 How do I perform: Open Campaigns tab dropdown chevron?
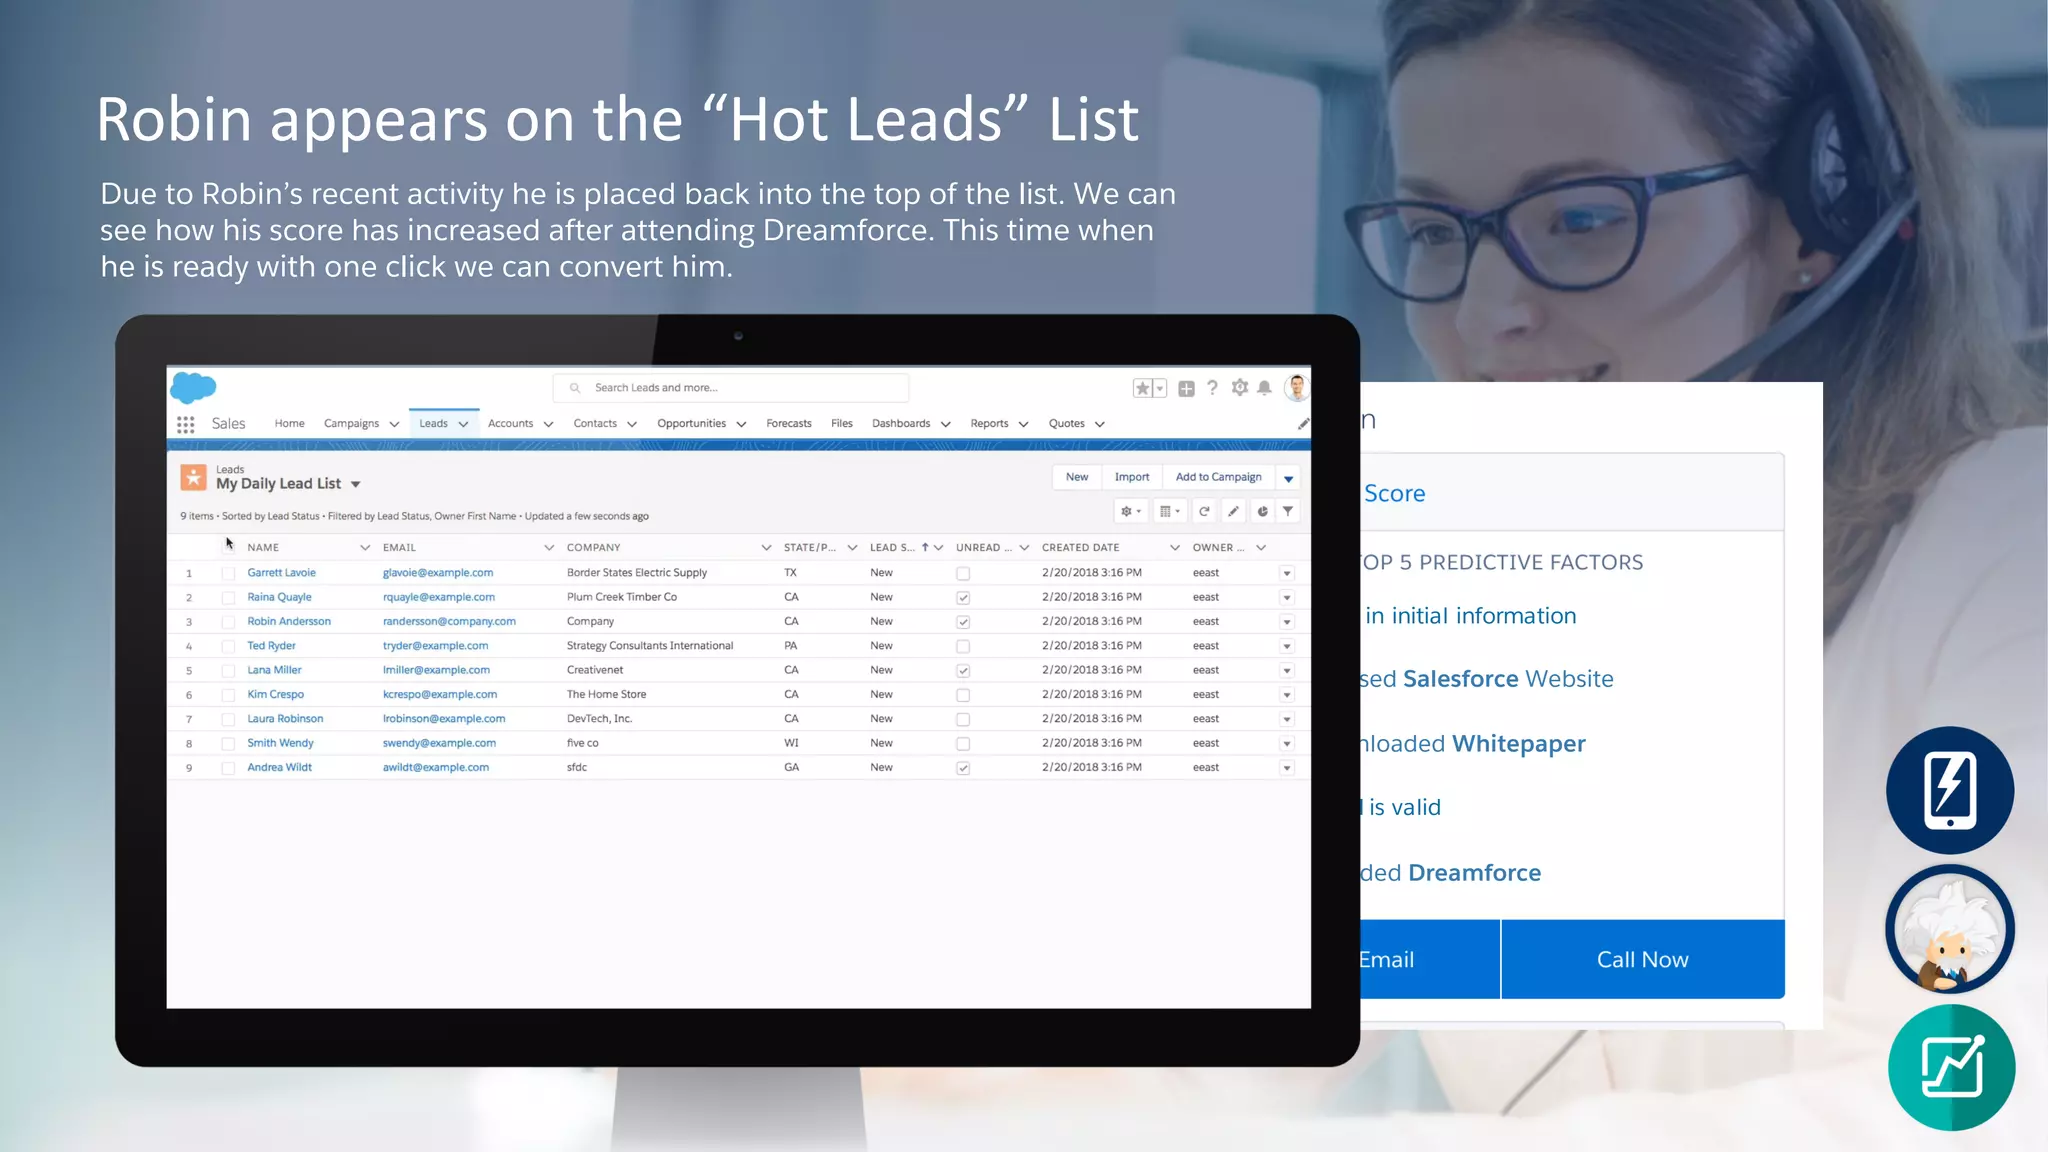(x=394, y=424)
